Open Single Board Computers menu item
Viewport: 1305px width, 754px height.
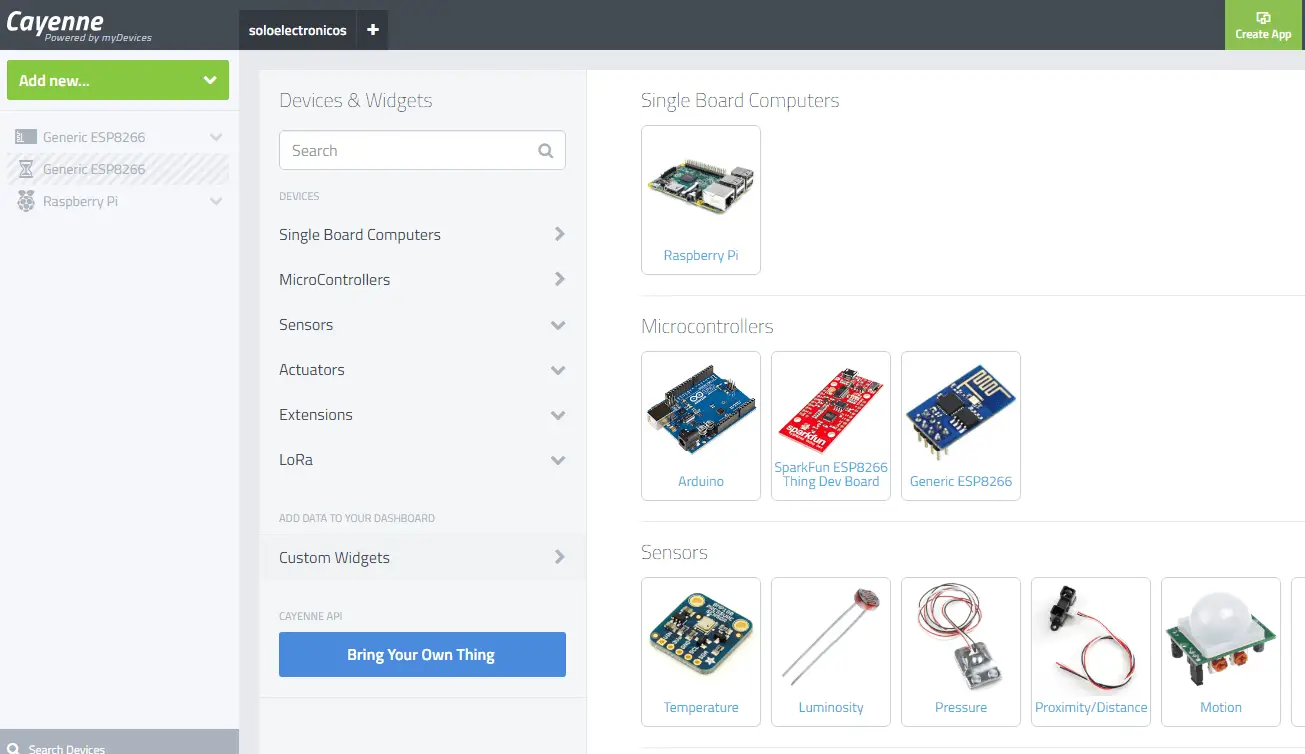pos(422,234)
